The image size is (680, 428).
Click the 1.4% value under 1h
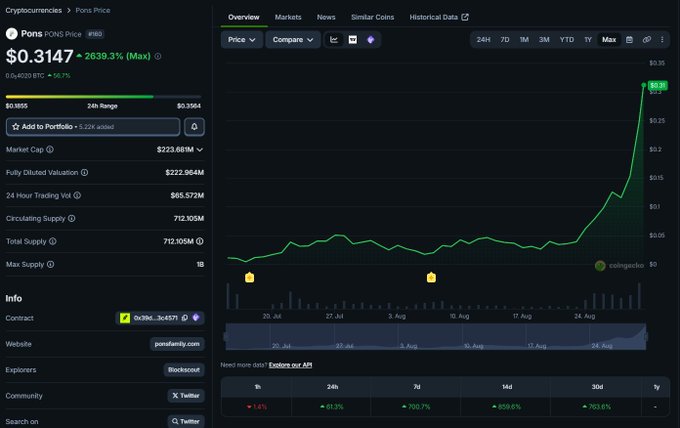(x=257, y=407)
